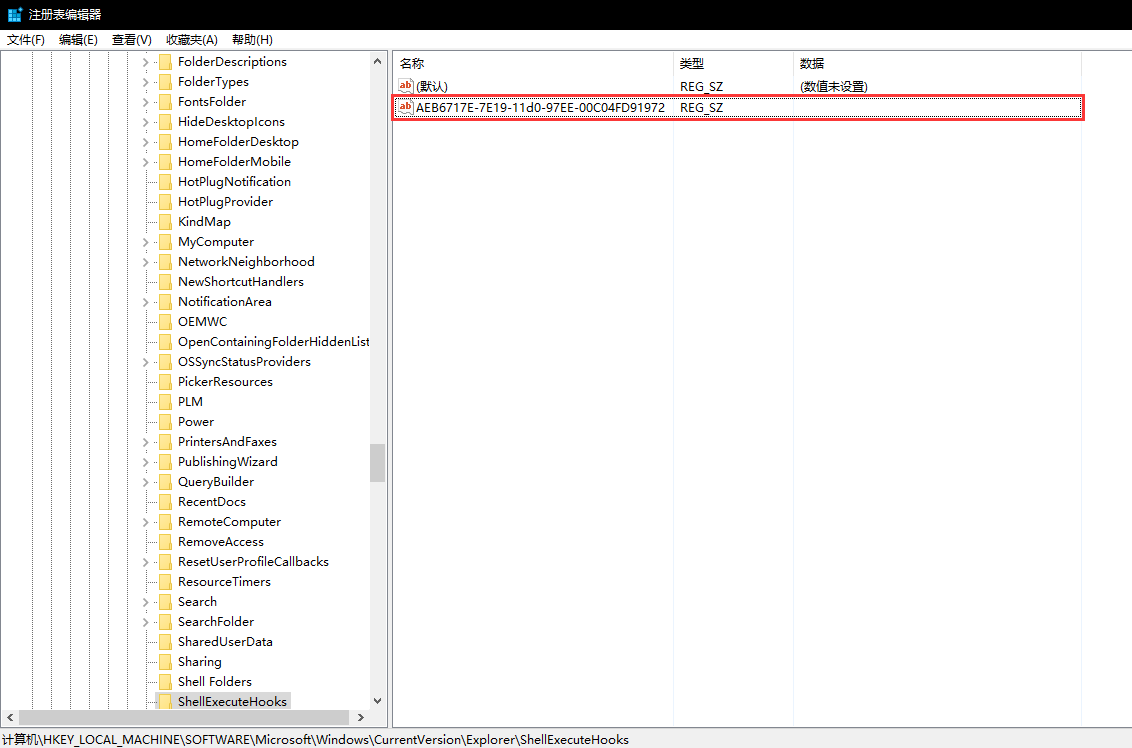
Task: Click the FontsFolder folder icon
Action: pyautogui.click(x=165, y=102)
